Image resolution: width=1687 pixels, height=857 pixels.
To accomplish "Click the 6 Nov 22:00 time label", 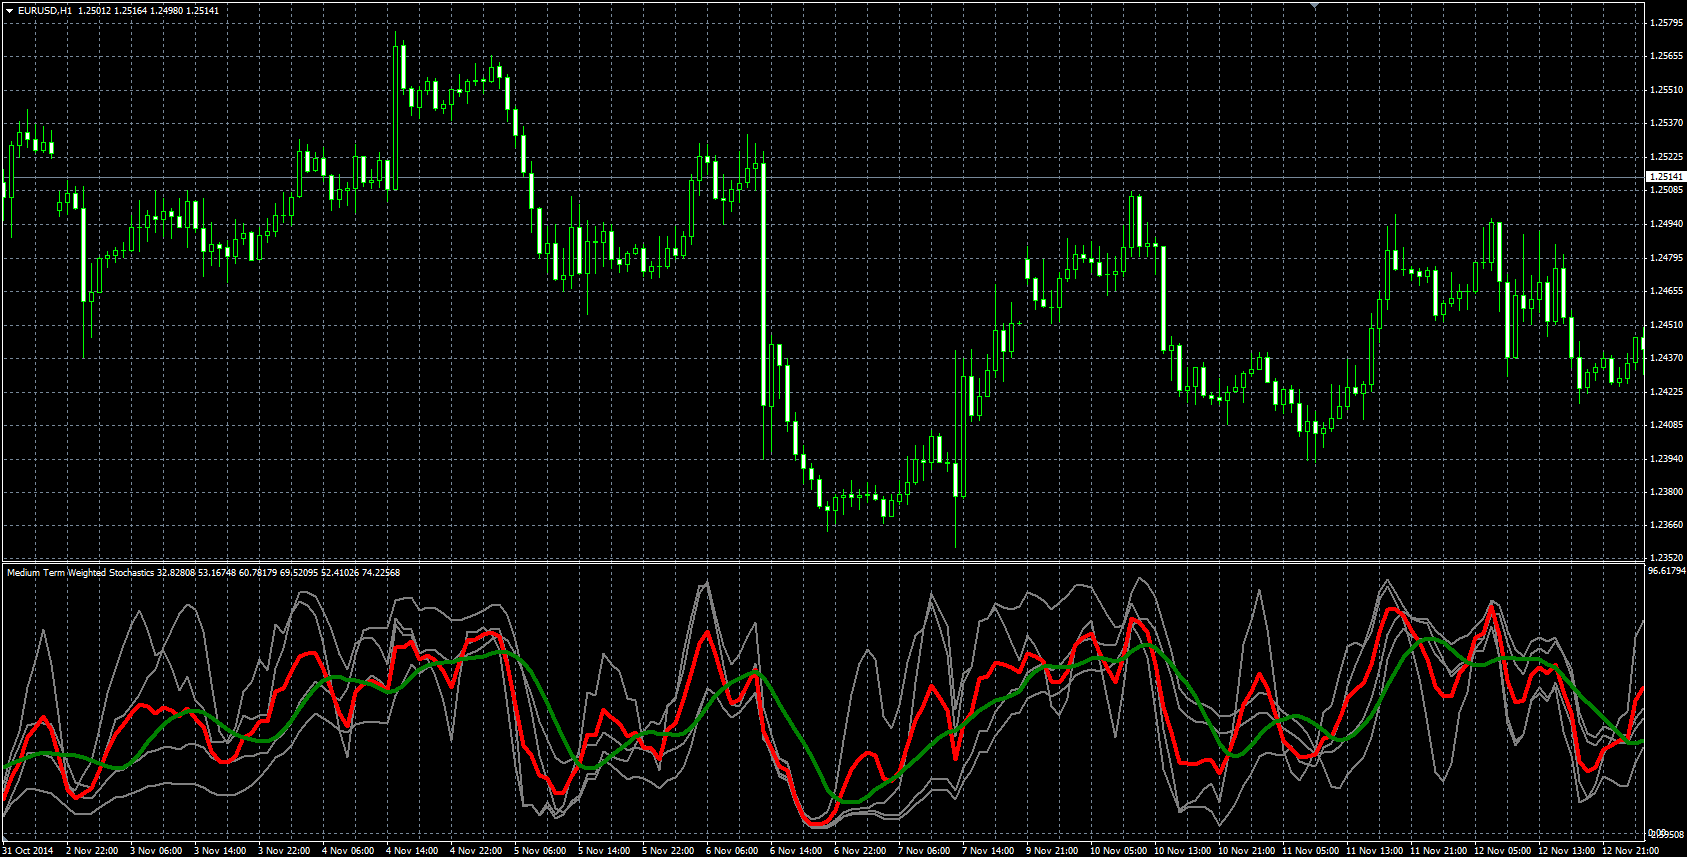I will [860, 851].
